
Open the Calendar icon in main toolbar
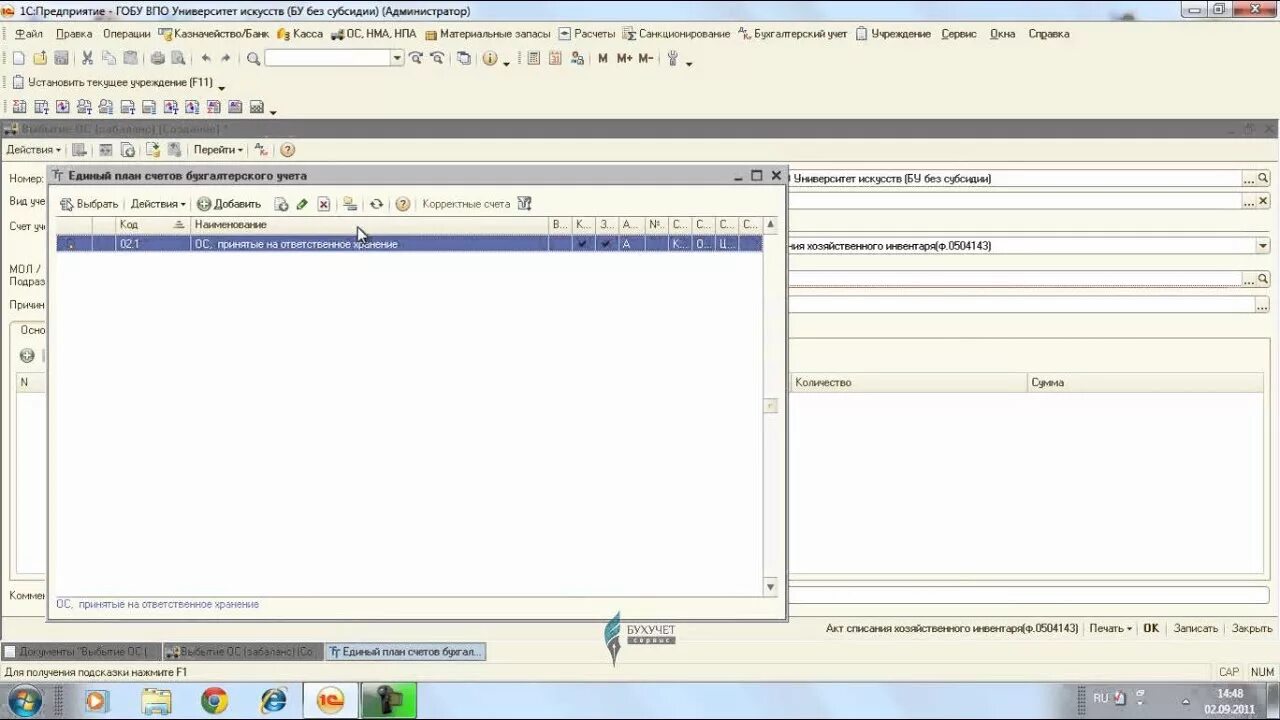pos(555,58)
